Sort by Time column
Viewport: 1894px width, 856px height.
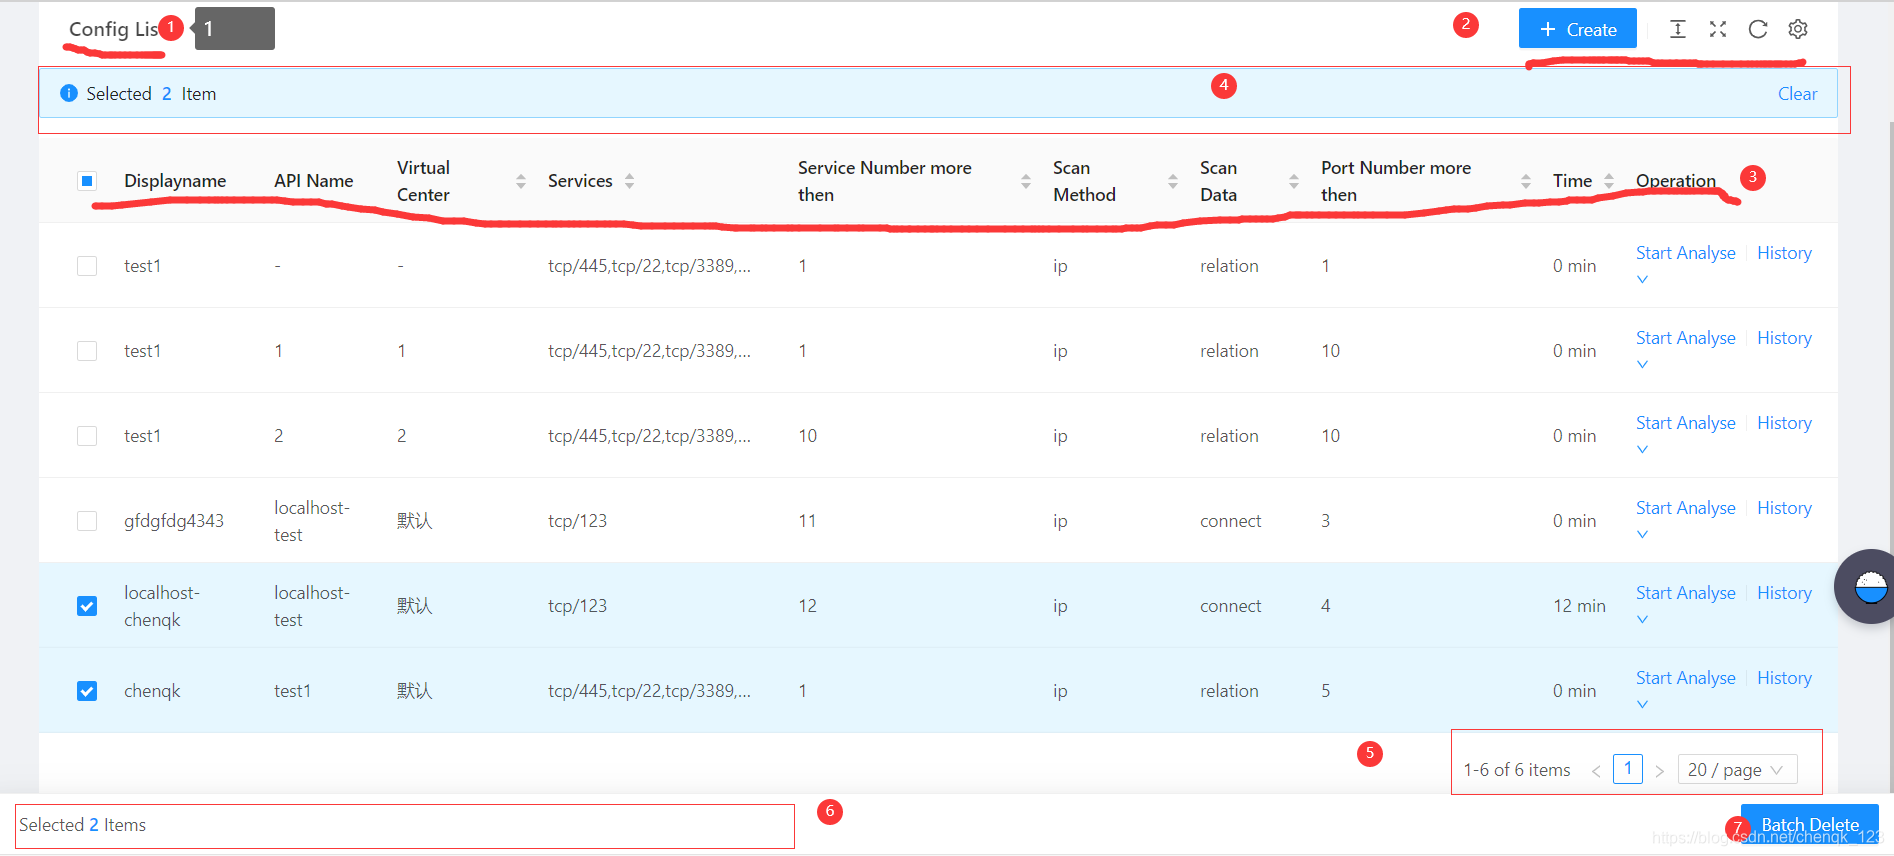coord(1609,181)
